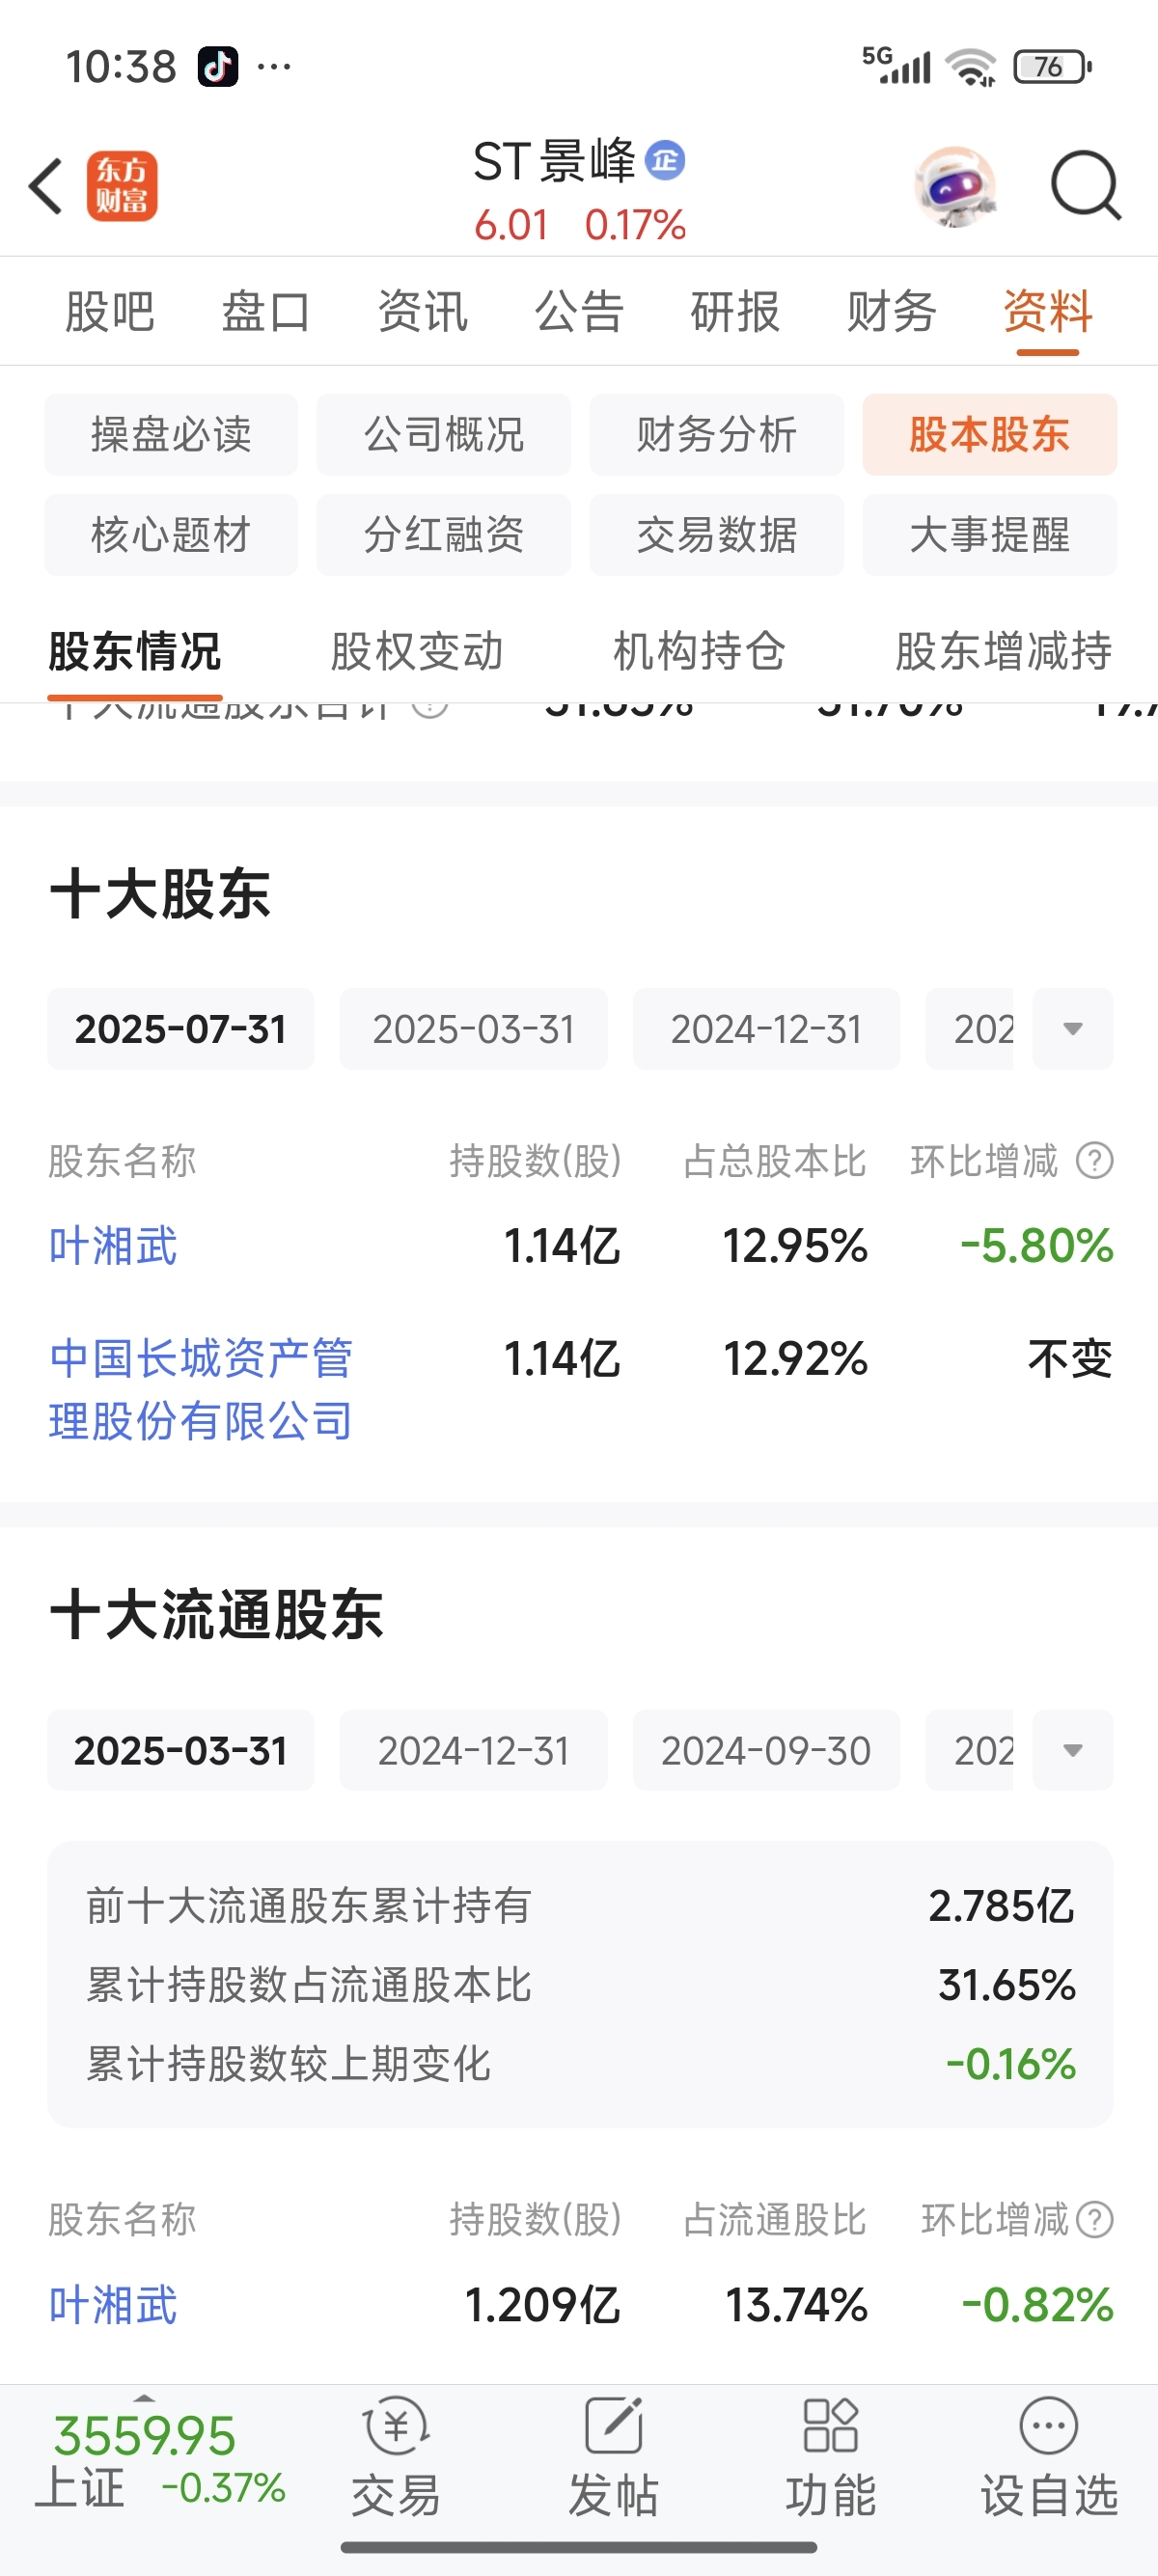1158x2576 pixels.
Task: Tap the 不变 change status text
Action: click(x=1071, y=1359)
